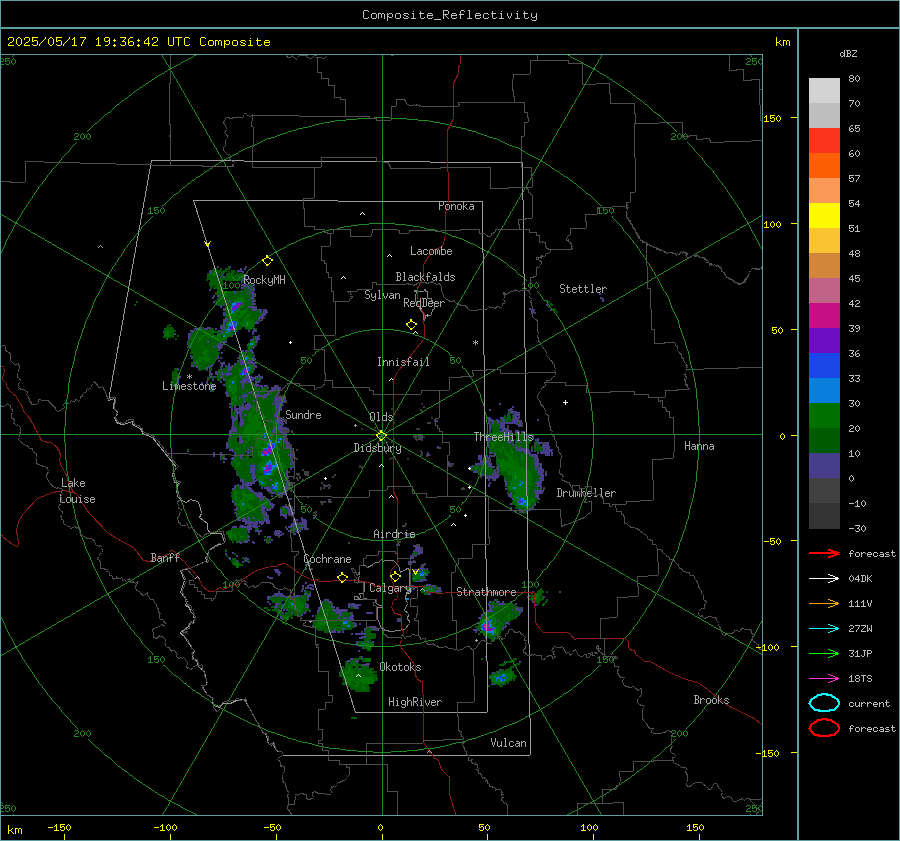Viewport: 900px width, 841px height.
Task: Click the Lacombe city label
Action: 431,251
